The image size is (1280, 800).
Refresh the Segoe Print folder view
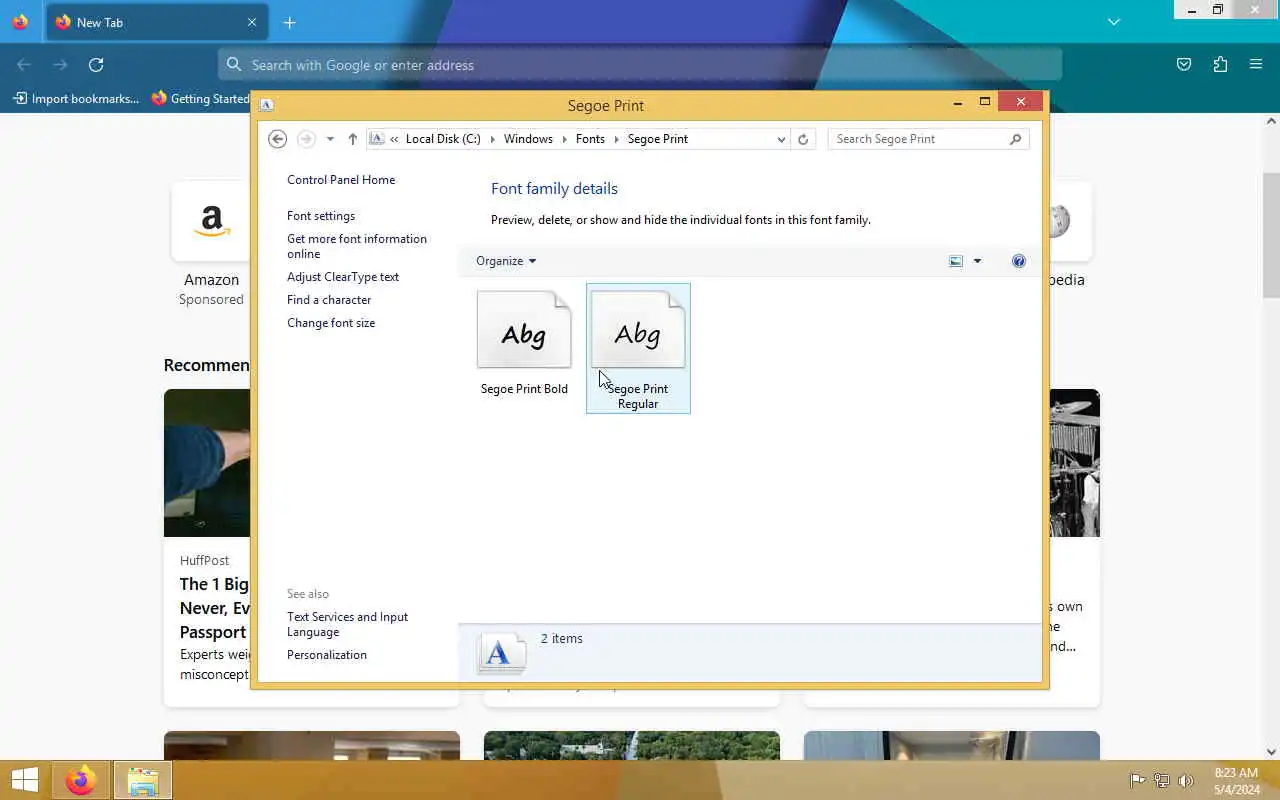(x=802, y=139)
